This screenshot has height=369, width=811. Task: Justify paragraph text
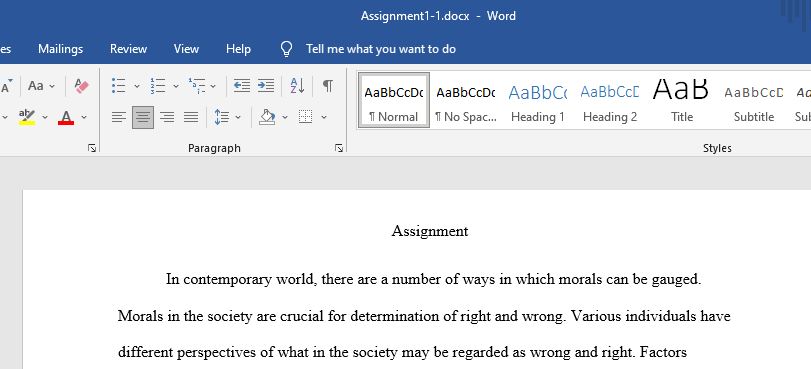click(191, 117)
